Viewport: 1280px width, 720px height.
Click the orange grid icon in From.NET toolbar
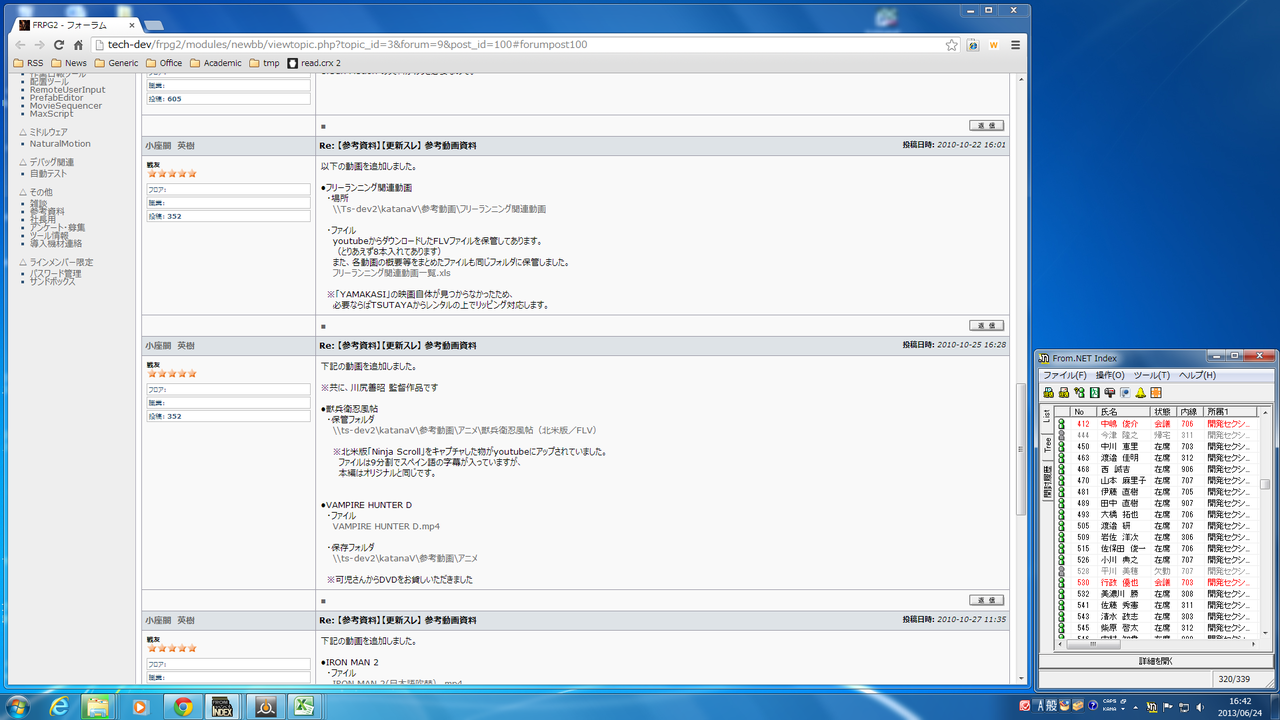pyautogui.click(x=1156, y=392)
